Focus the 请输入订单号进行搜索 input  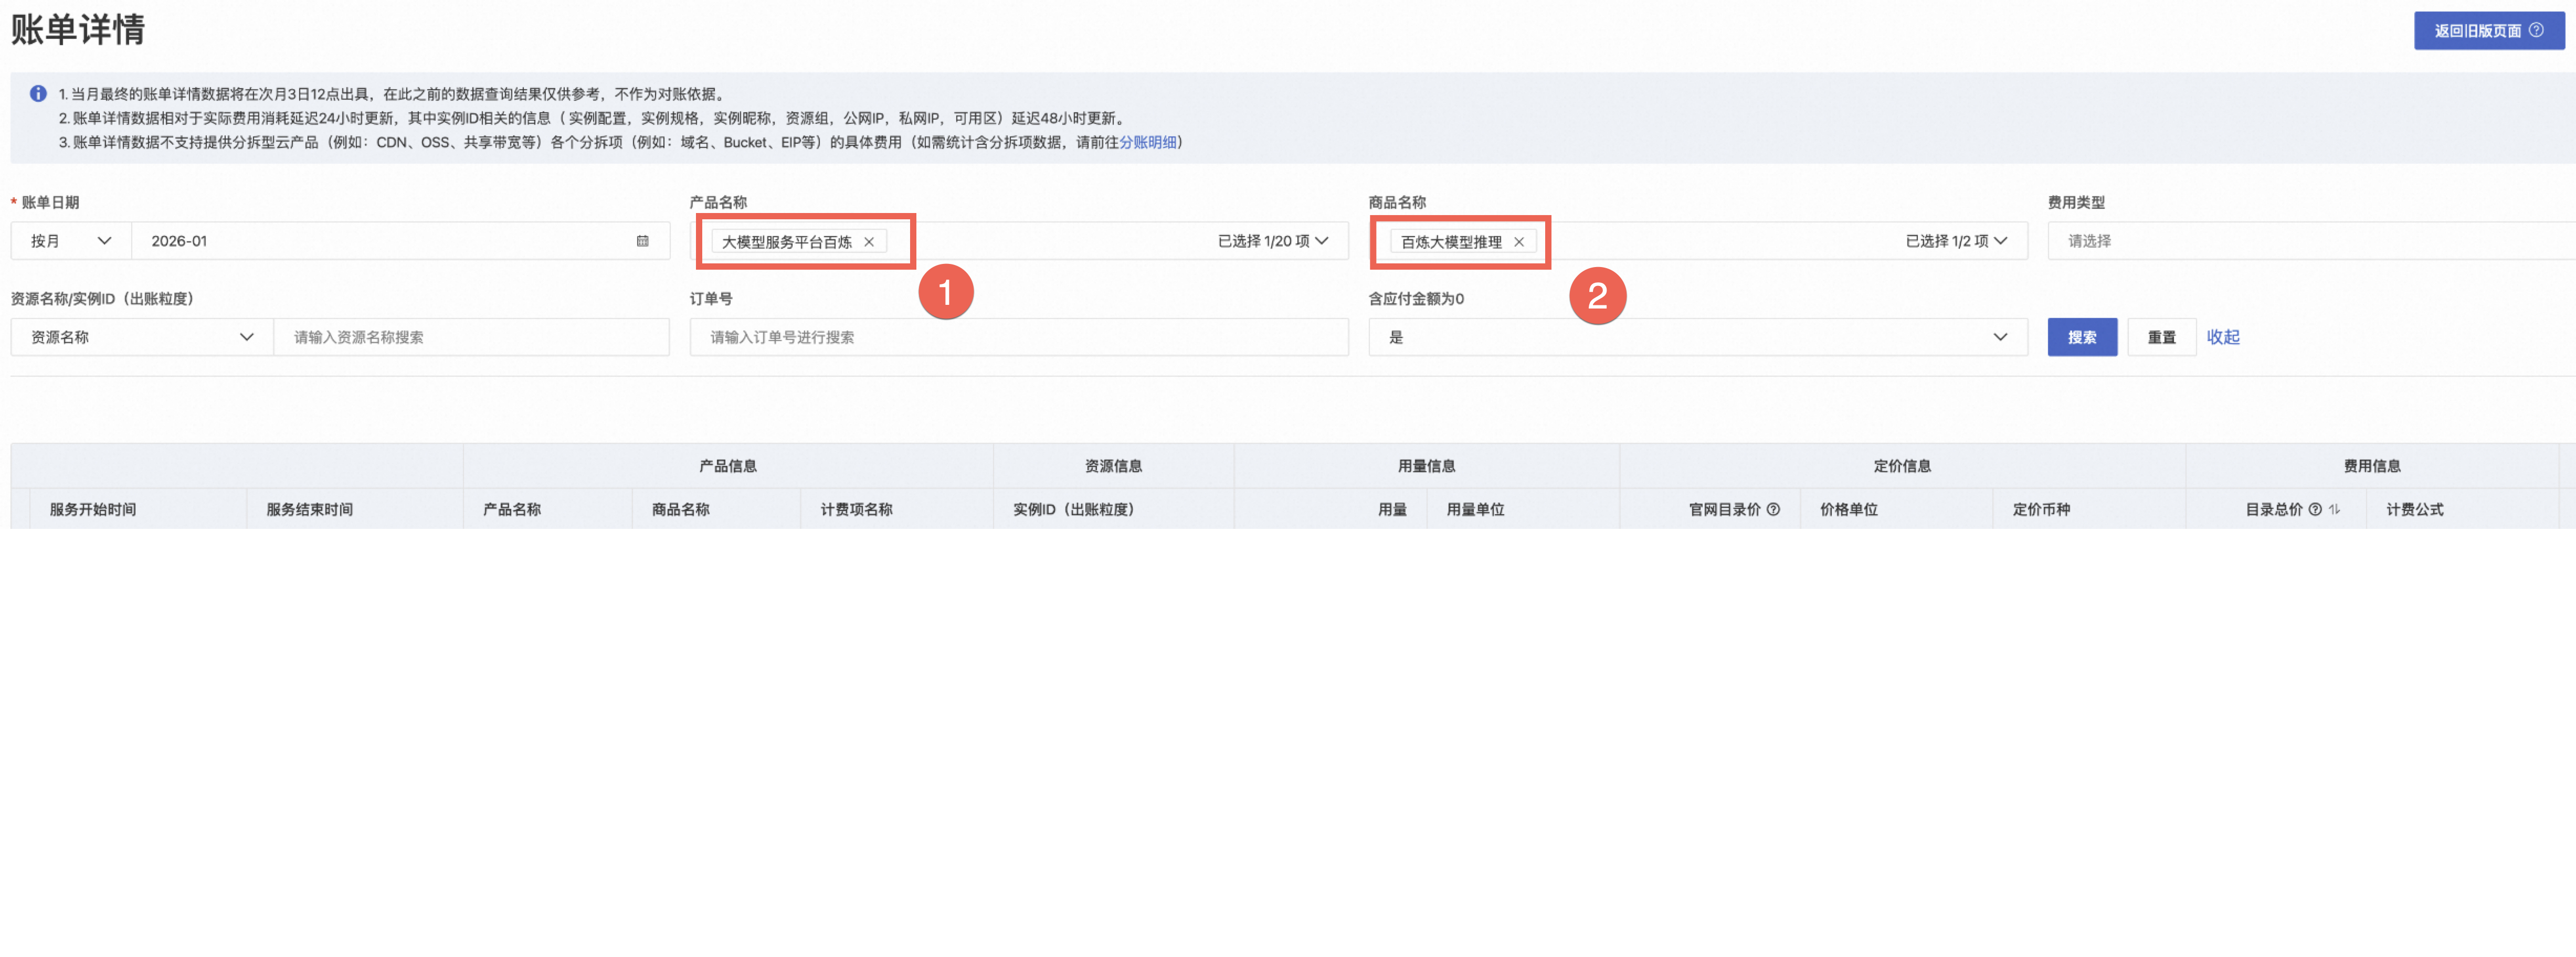(1018, 337)
